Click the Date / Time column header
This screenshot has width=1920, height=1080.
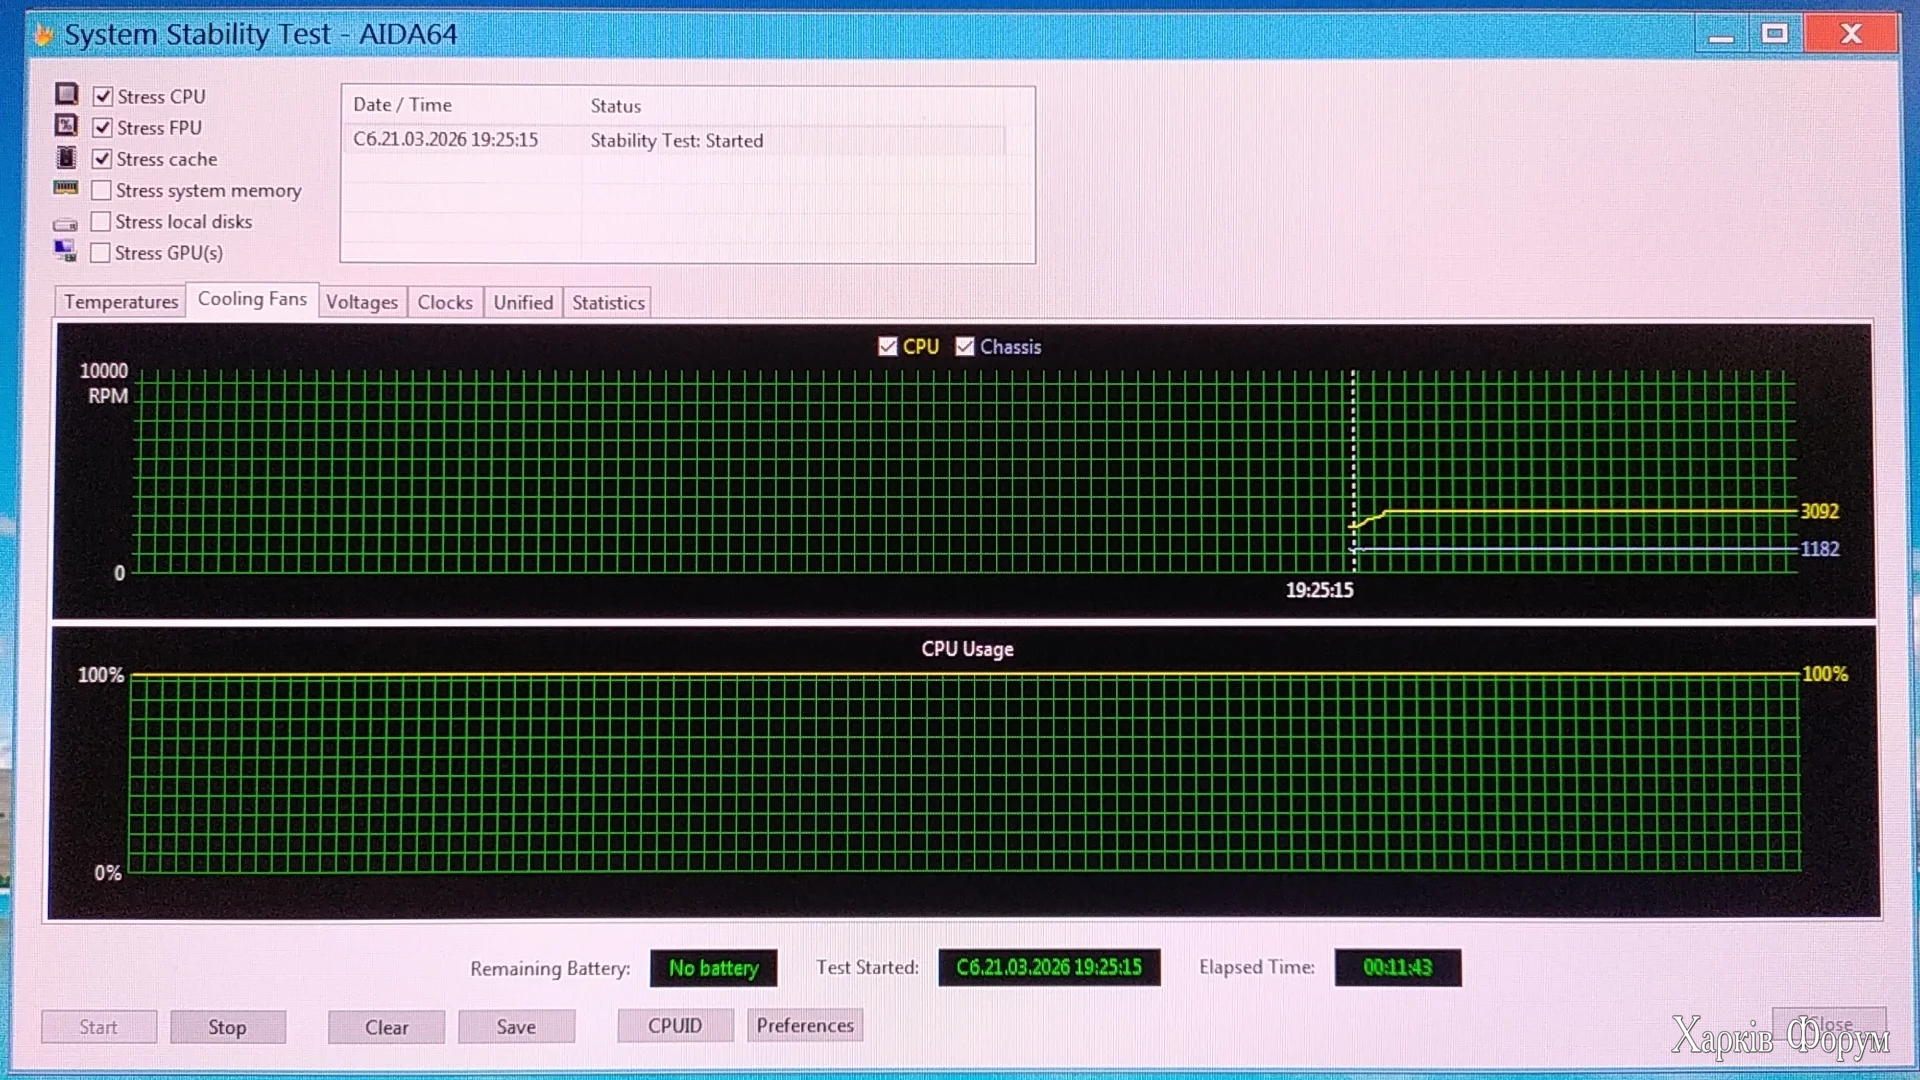click(x=402, y=105)
